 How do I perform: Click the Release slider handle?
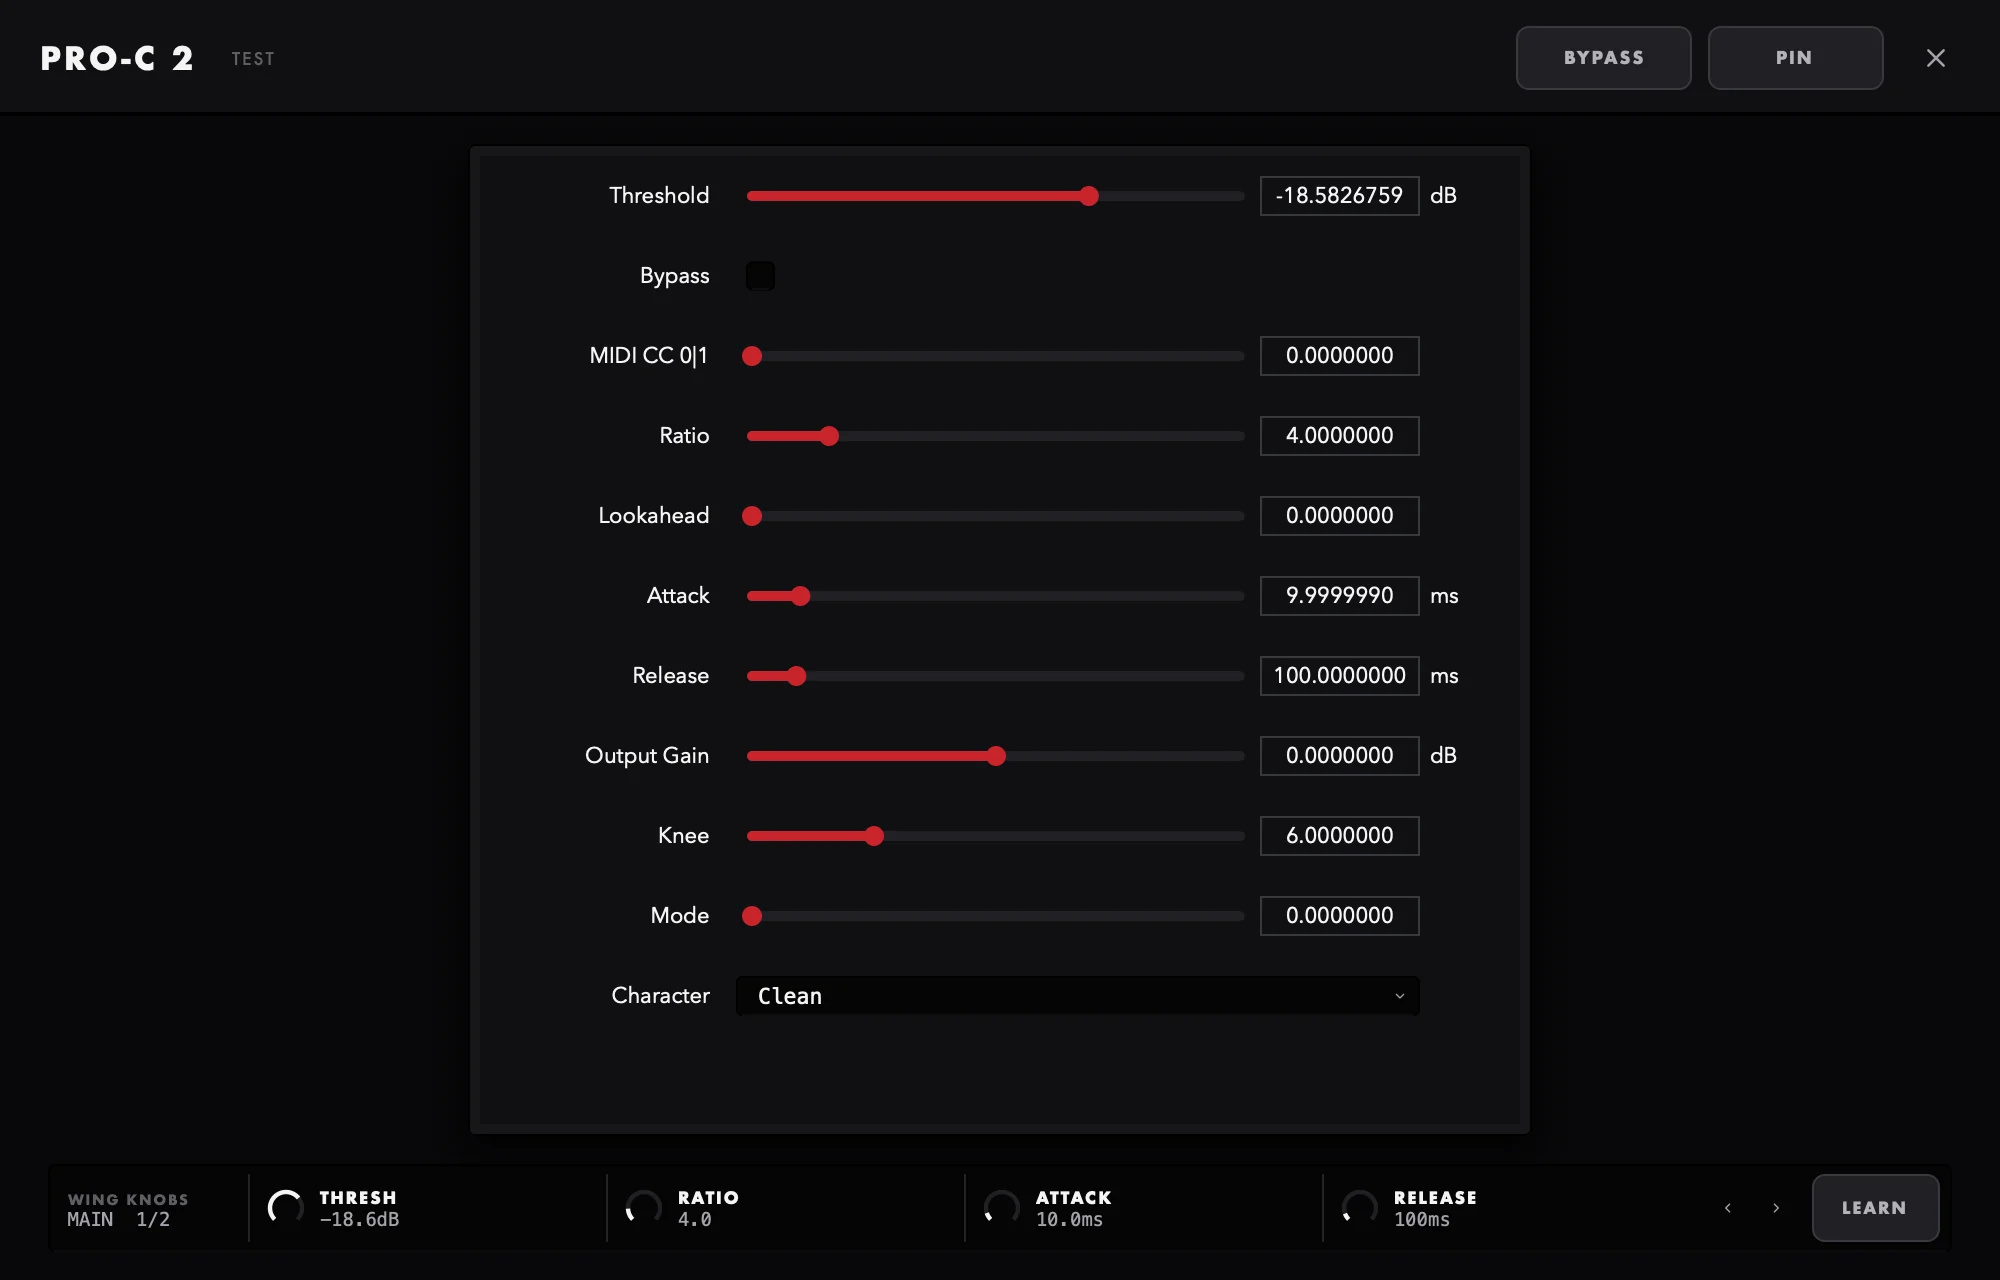point(796,676)
